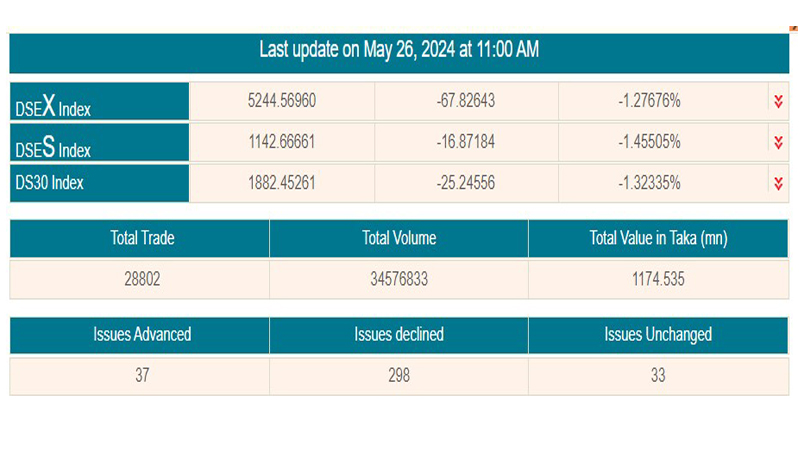The height and width of the screenshot is (450, 800).
Task: Click the Last update banner heading
Action: tap(399, 49)
